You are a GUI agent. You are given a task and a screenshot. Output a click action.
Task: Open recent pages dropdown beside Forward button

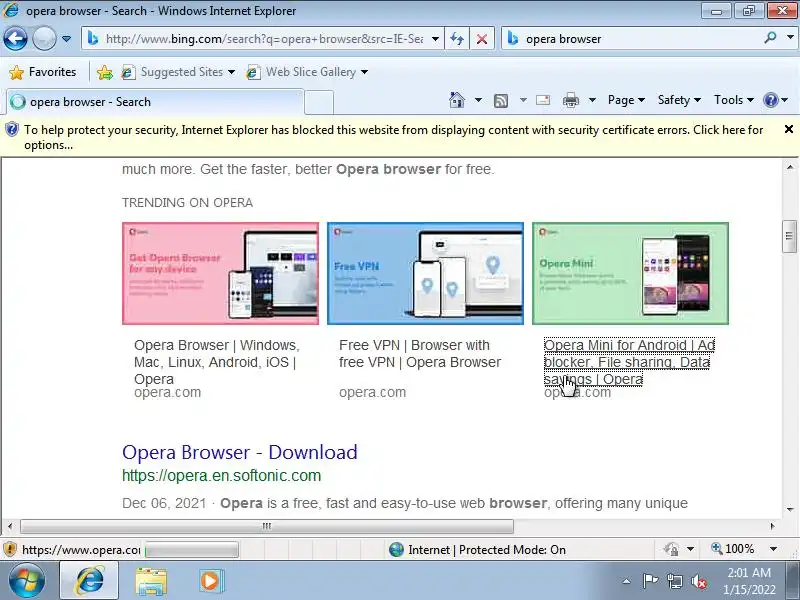click(66, 39)
